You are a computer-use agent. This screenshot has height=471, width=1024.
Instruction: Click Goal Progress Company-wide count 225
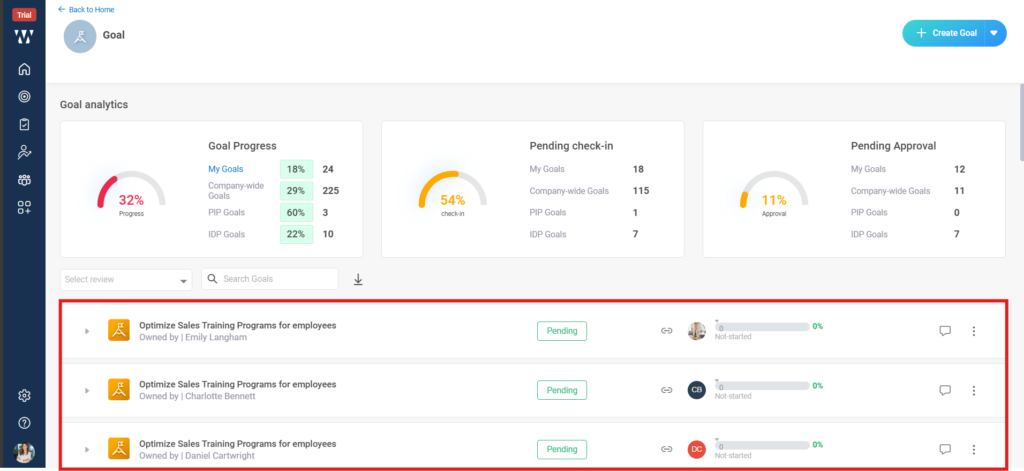pyautogui.click(x=330, y=191)
